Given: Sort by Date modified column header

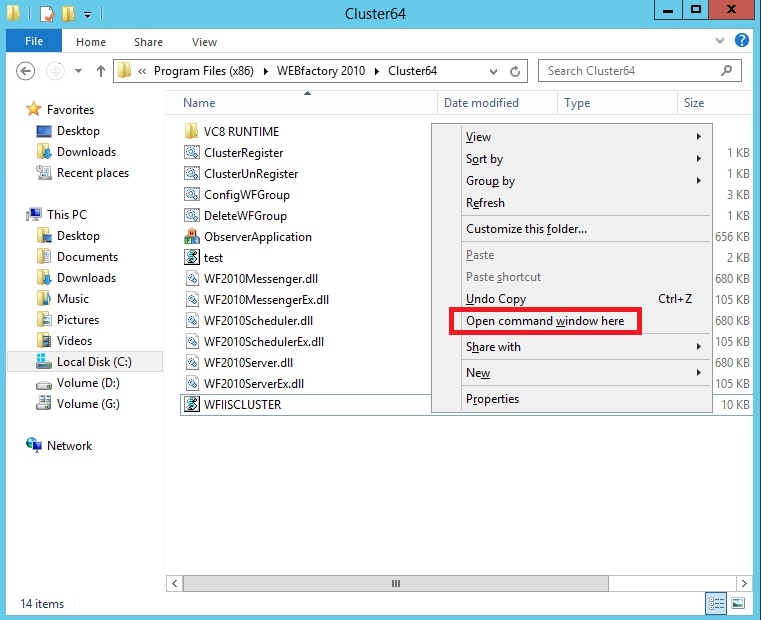Looking at the screenshot, I should 497,103.
